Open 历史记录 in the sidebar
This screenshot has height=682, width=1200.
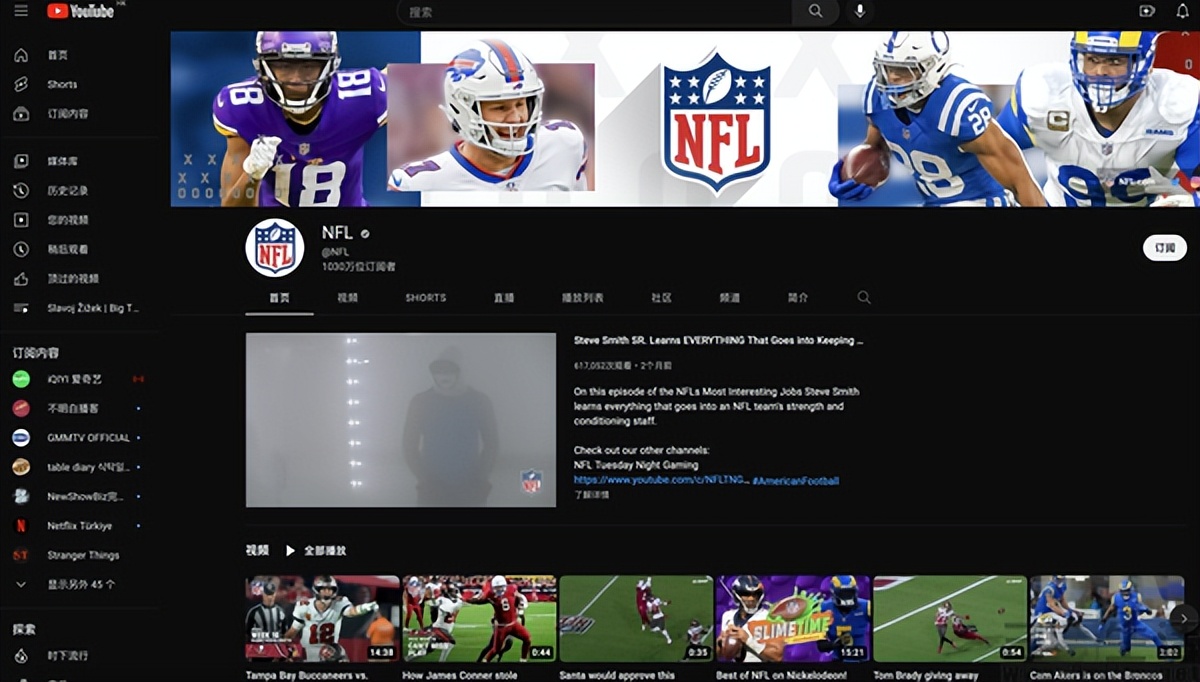coord(67,190)
